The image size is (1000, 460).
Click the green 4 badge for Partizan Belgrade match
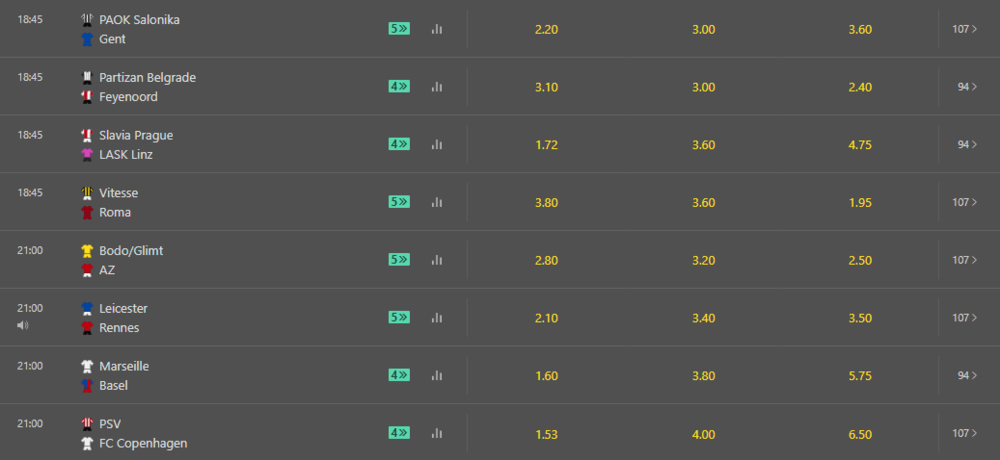coord(399,86)
